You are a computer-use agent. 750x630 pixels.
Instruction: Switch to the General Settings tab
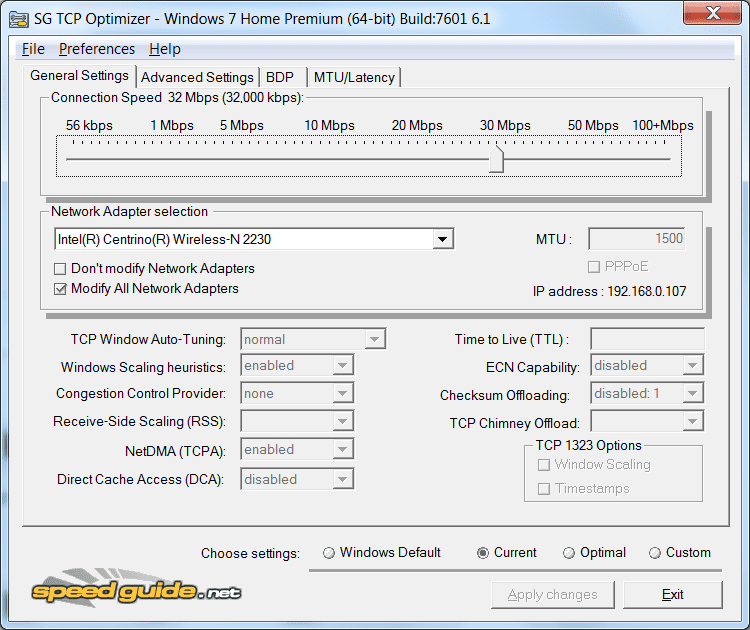point(79,76)
